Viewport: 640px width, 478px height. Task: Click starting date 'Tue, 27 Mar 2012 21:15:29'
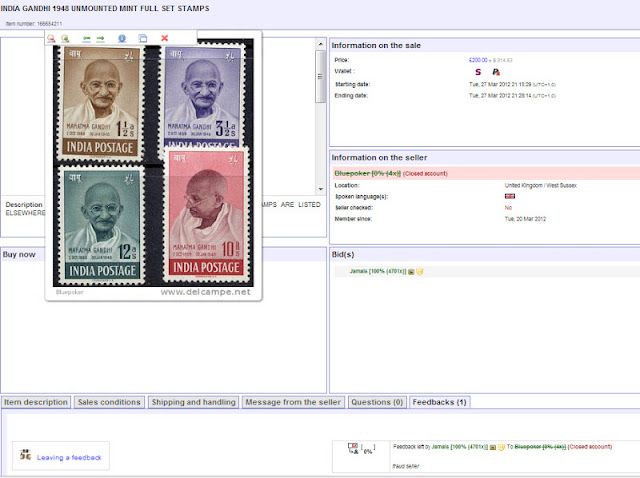coord(500,84)
